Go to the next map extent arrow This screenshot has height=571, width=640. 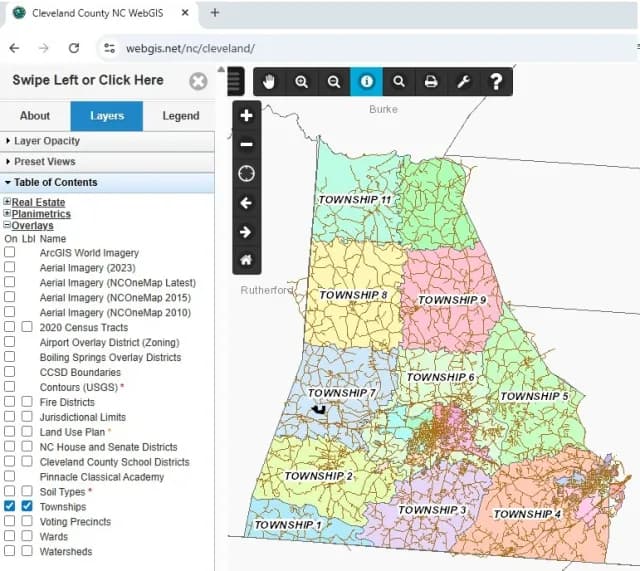click(x=247, y=232)
